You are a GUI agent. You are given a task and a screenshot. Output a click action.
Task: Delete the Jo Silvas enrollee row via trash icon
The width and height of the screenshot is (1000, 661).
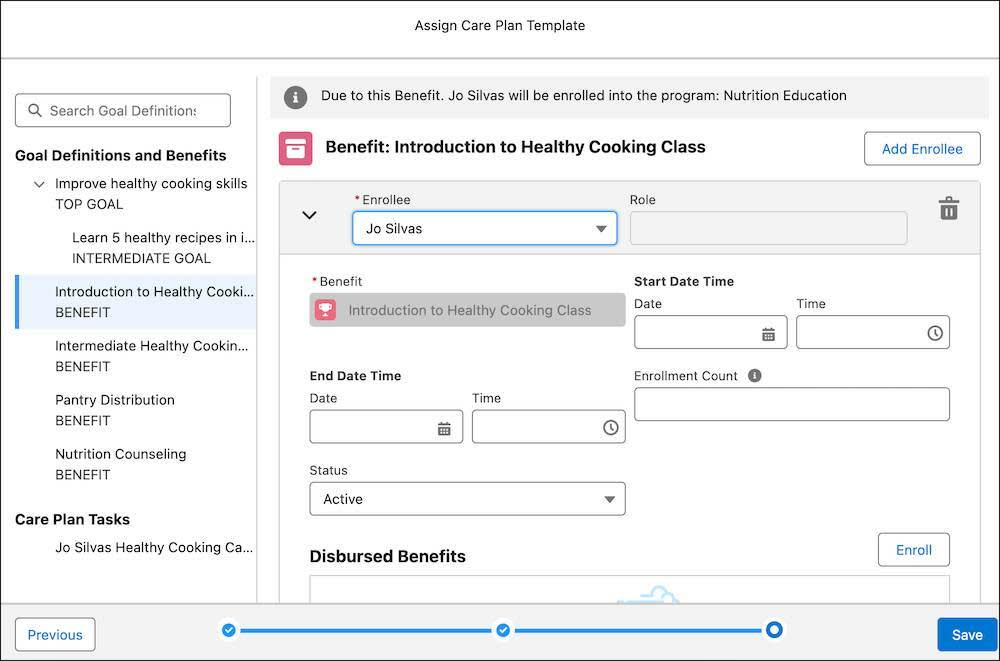[948, 208]
